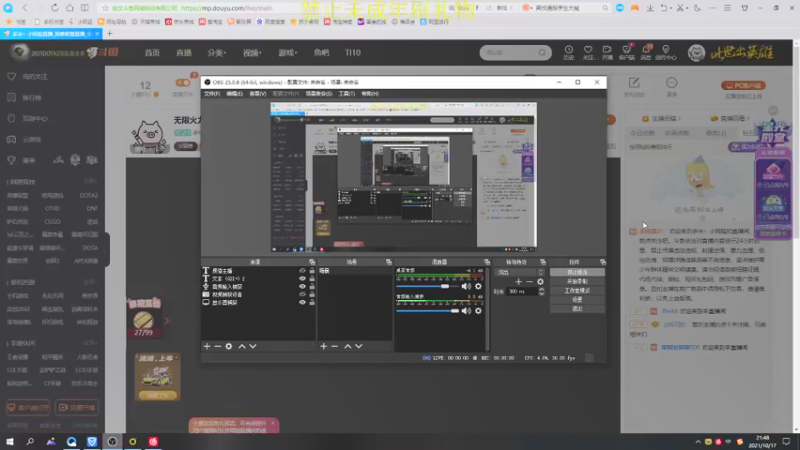Open scene transition type dropdown in OBS

point(520,272)
